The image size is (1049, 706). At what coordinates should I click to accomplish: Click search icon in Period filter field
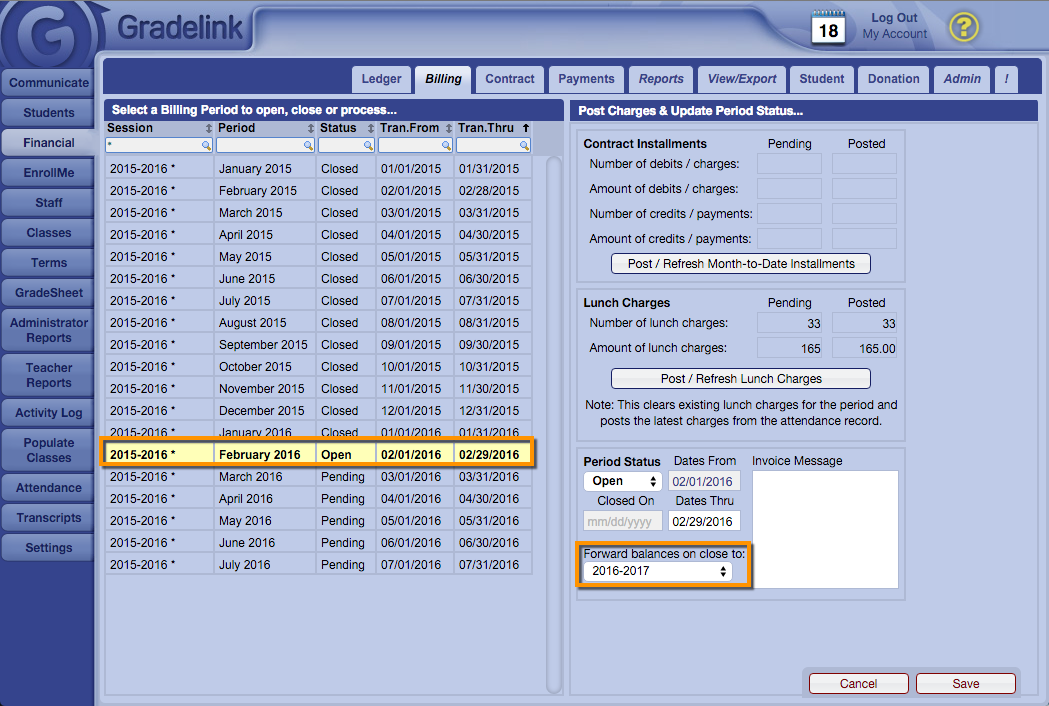(x=309, y=145)
